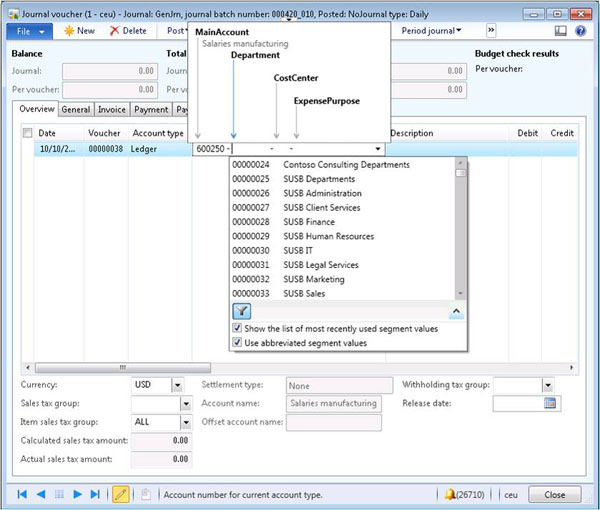Uncheck Use abbreviated segment values
This screenshot has height=510, width=600.
237,343
